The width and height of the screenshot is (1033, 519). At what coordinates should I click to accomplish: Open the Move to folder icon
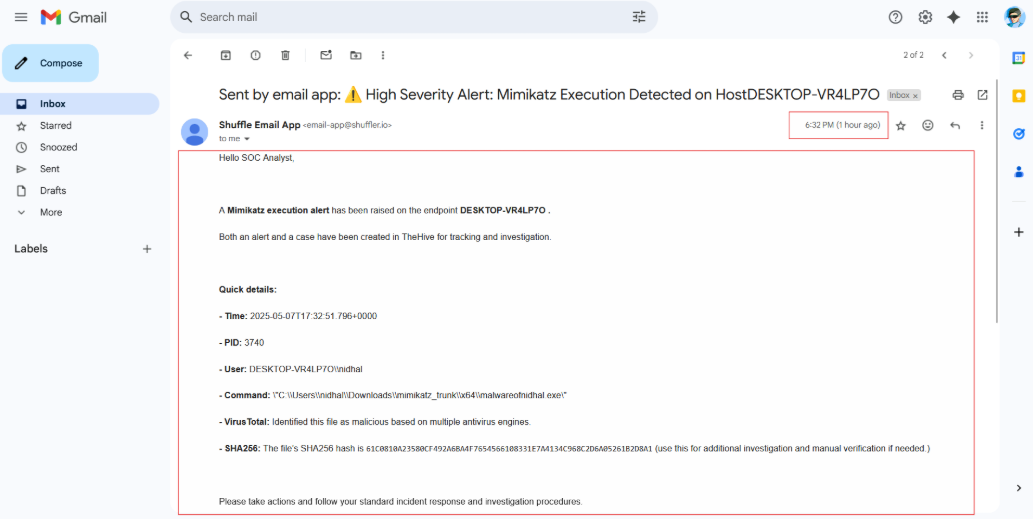(x=355, y=55)
